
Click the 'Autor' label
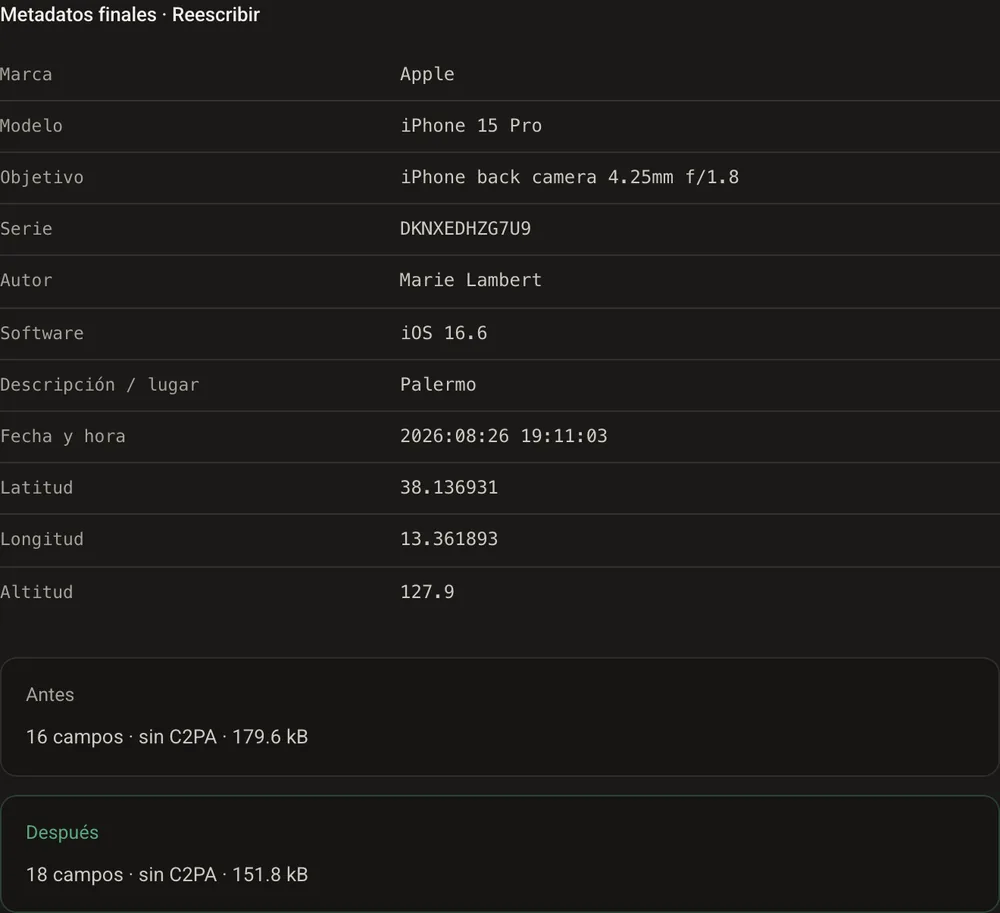coord(26,281)
